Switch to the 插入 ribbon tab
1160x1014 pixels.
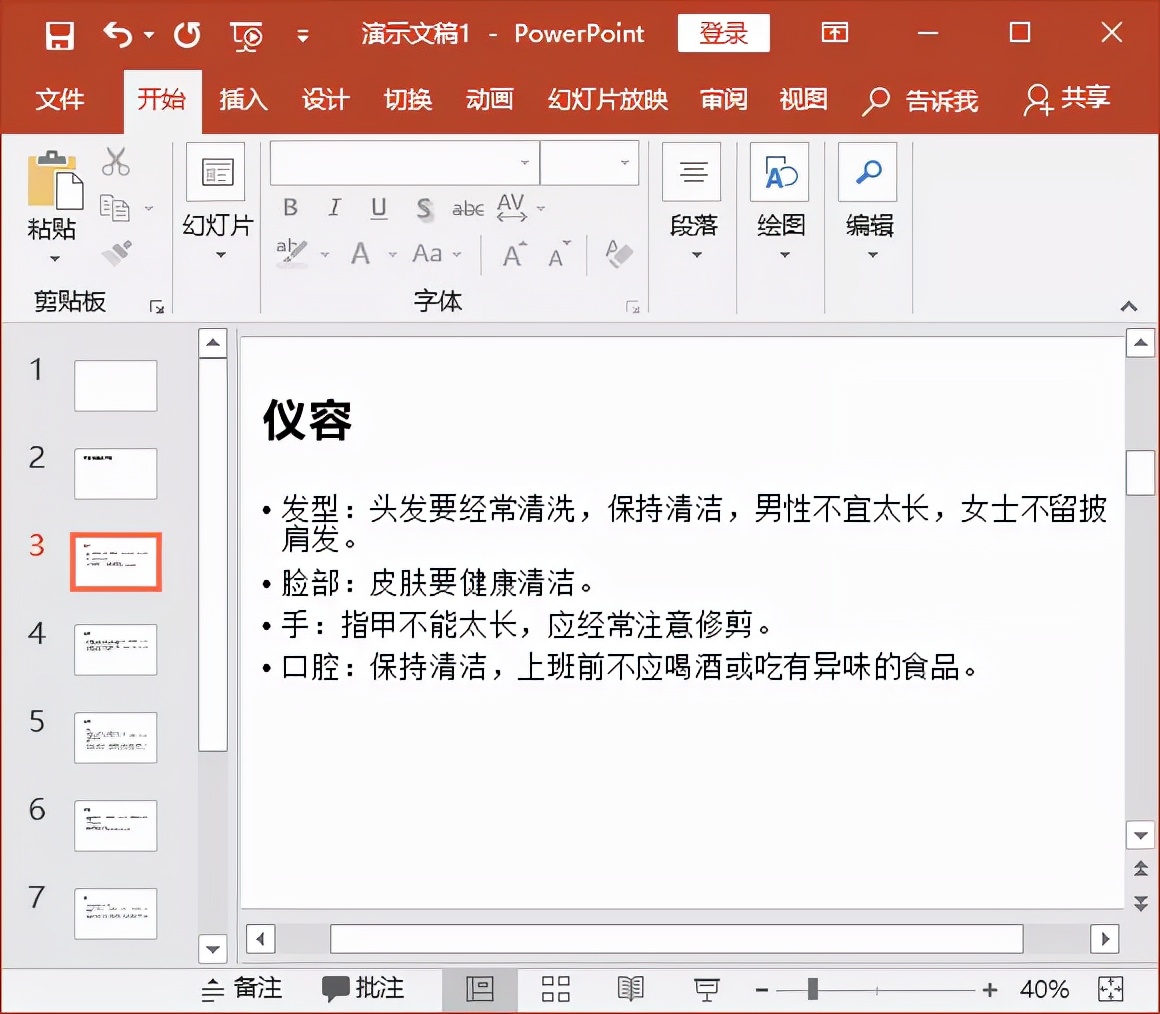pyautogui.click(x=242, y=100)
